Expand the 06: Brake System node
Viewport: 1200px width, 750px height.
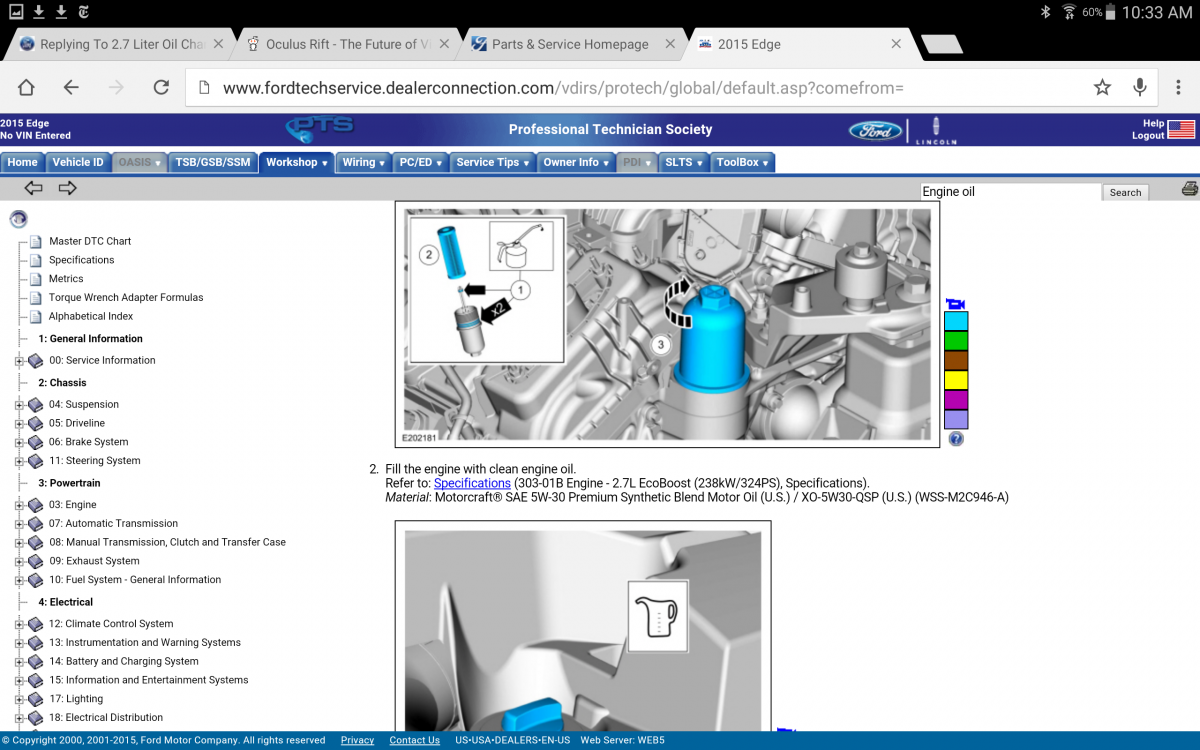point(19,442)
